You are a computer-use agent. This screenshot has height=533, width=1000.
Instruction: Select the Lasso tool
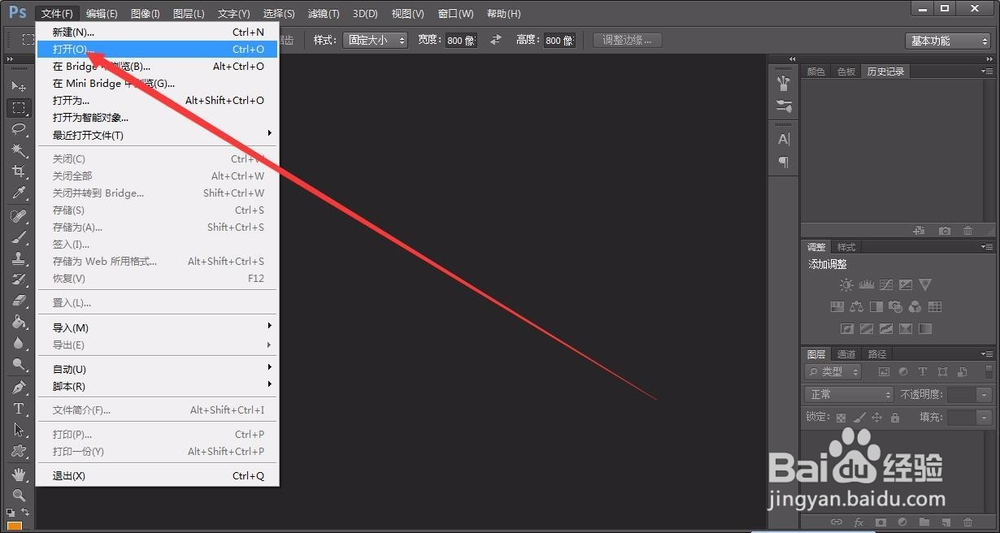(x=18, y=129)
